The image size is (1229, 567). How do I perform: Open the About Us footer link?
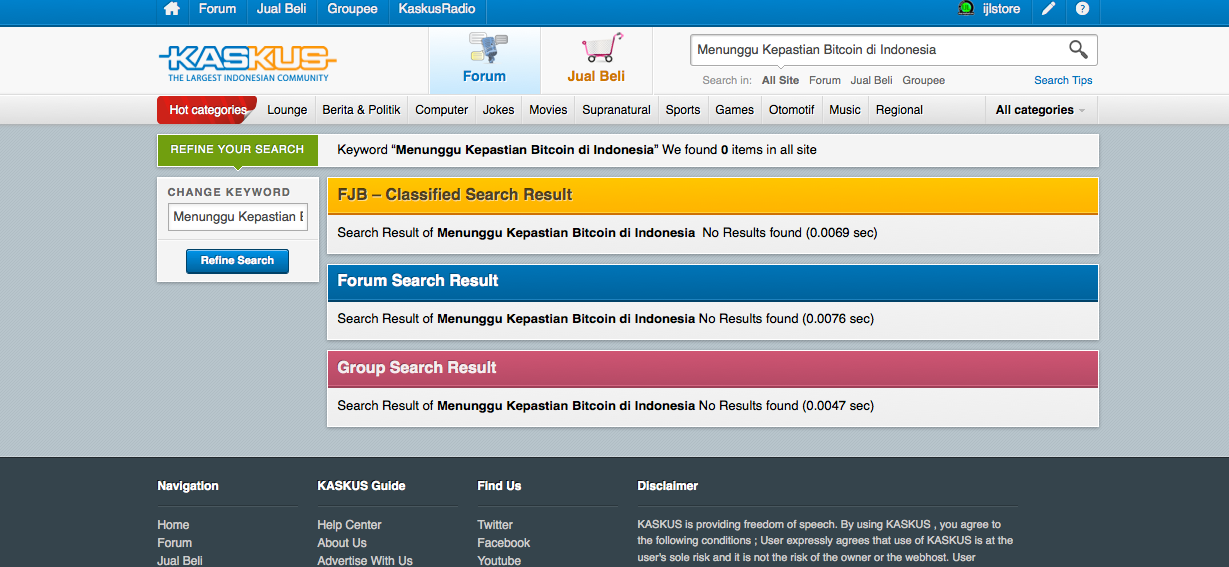[342, 543]
